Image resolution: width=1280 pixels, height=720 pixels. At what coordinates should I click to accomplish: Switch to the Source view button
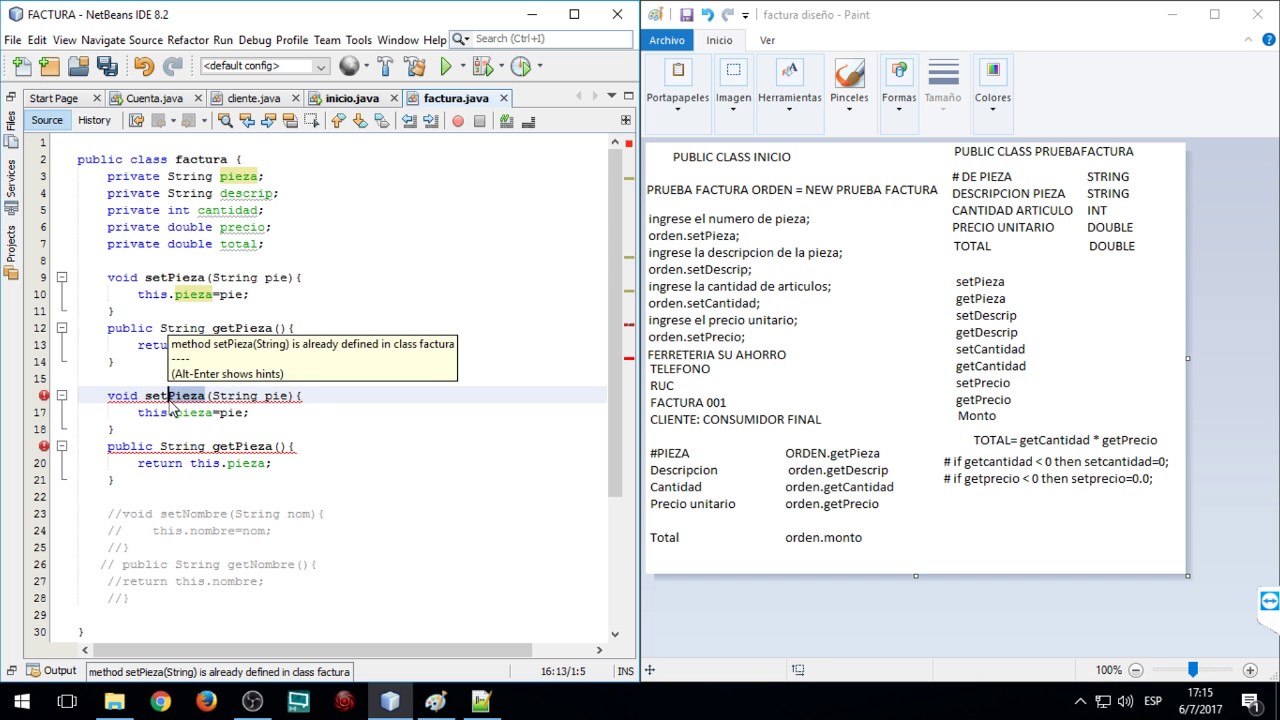[x=47, y=120]
